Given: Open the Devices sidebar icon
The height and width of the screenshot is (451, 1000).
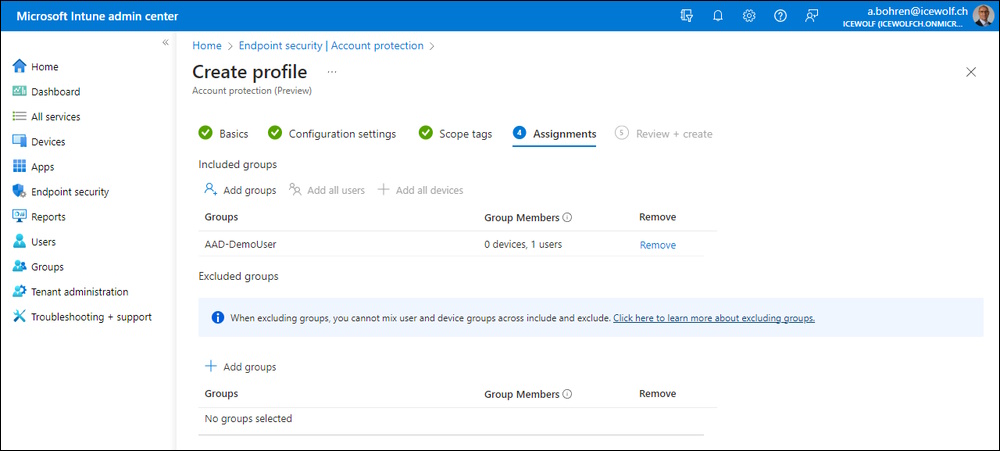Looking at the screenshot, I should (x=19, y=142).
